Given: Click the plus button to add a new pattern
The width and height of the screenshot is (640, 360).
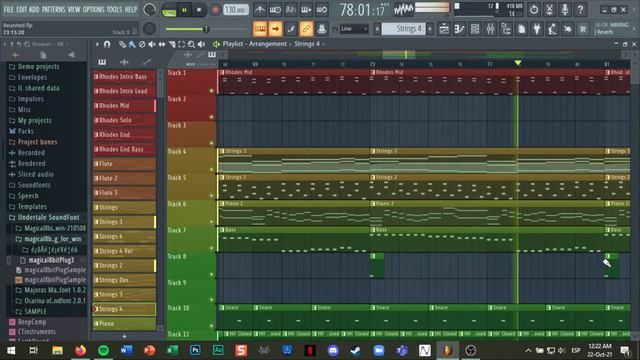Looking at the screenshot, I should click(430, 29).
